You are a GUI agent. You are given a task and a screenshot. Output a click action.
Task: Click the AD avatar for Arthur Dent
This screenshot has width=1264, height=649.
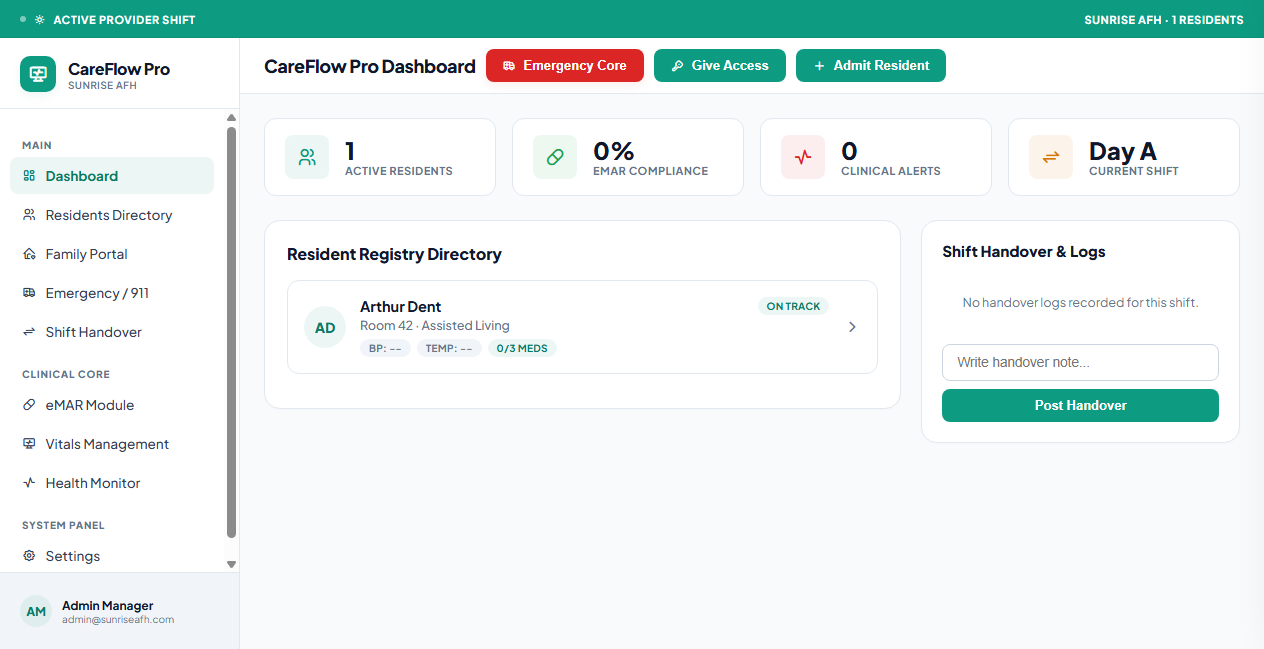pos(325,327)
